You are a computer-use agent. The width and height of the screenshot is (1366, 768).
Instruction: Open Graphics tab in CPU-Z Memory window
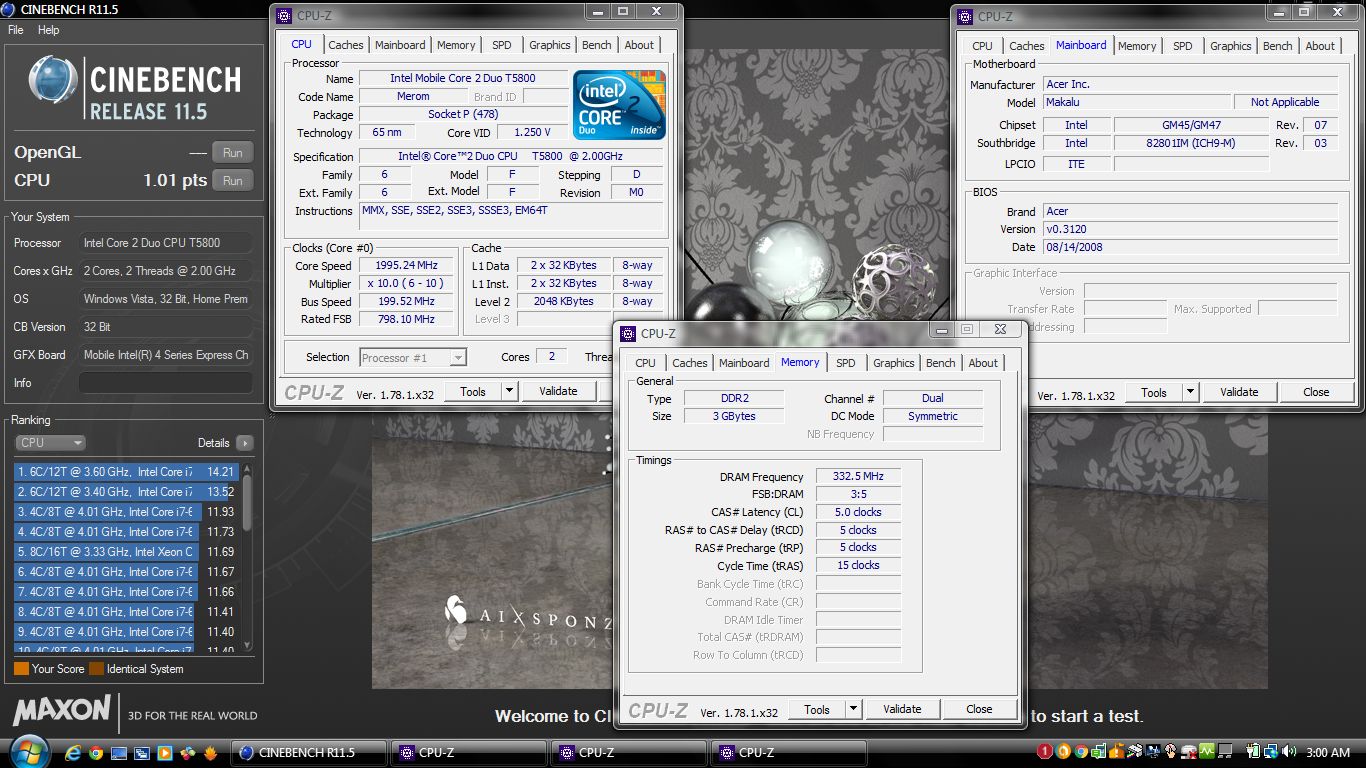[894, 363]
